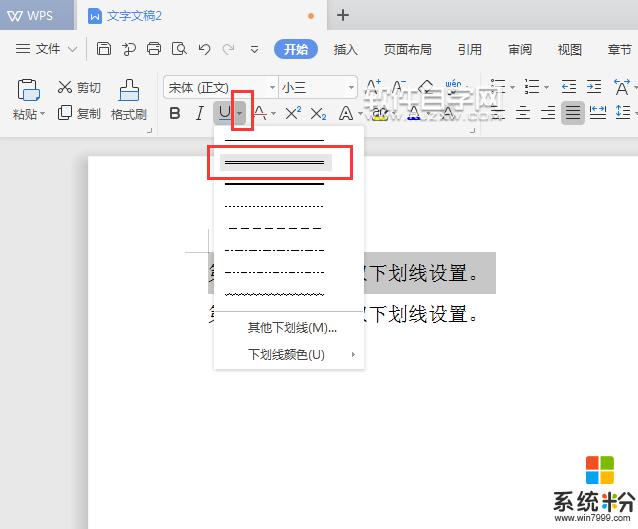This screenshot has height=529, width=638.
Task: Toggle Strikethrough formatting
Action: pyautogui.click(x=260, y=113)
